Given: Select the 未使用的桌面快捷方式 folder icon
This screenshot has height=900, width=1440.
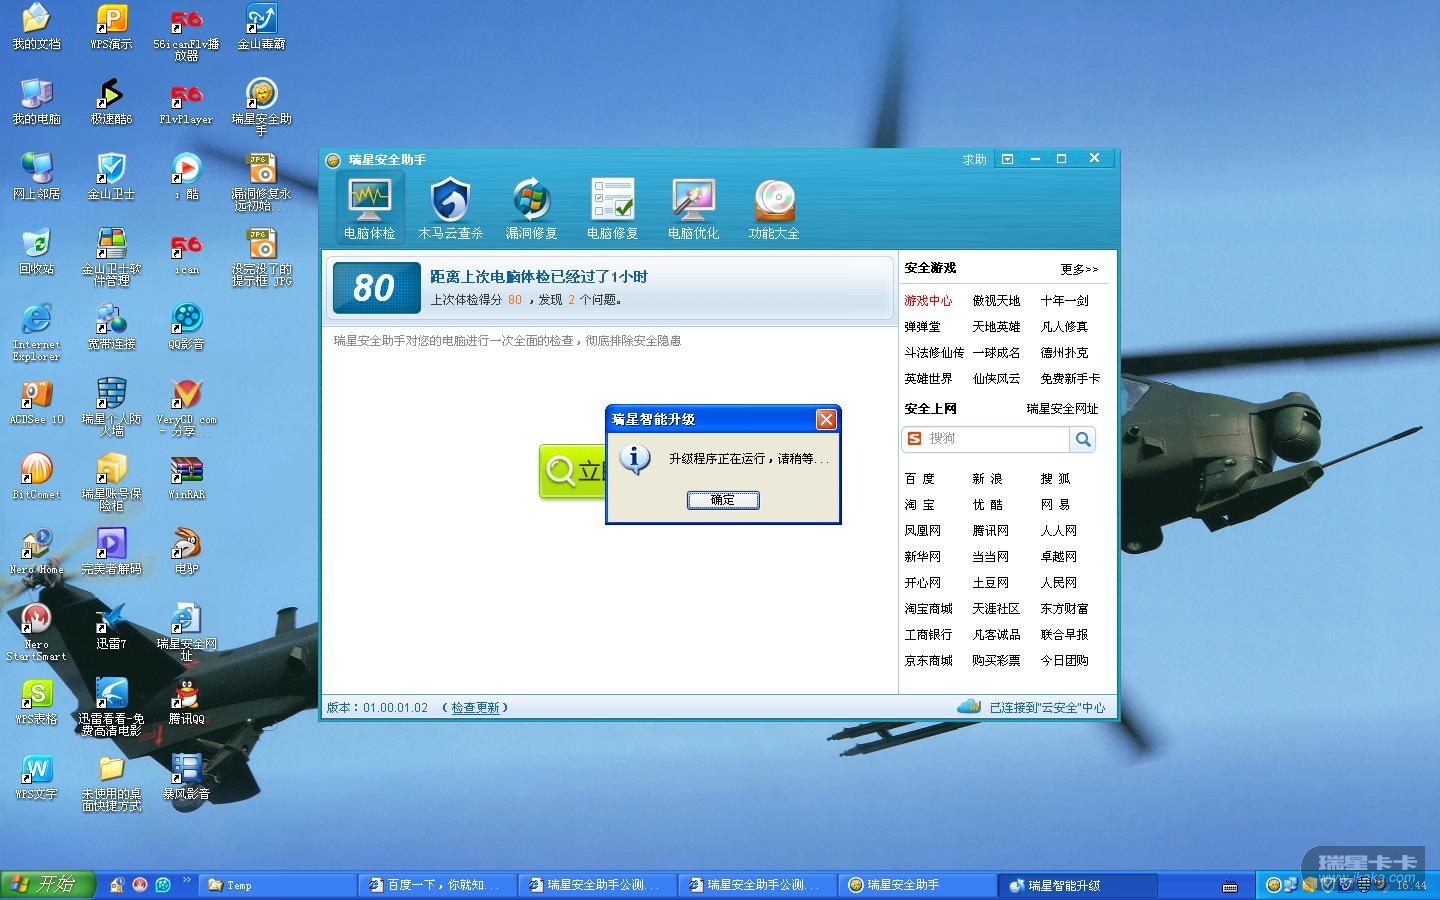Looking at the screenshot, I should tap(111, 782).
